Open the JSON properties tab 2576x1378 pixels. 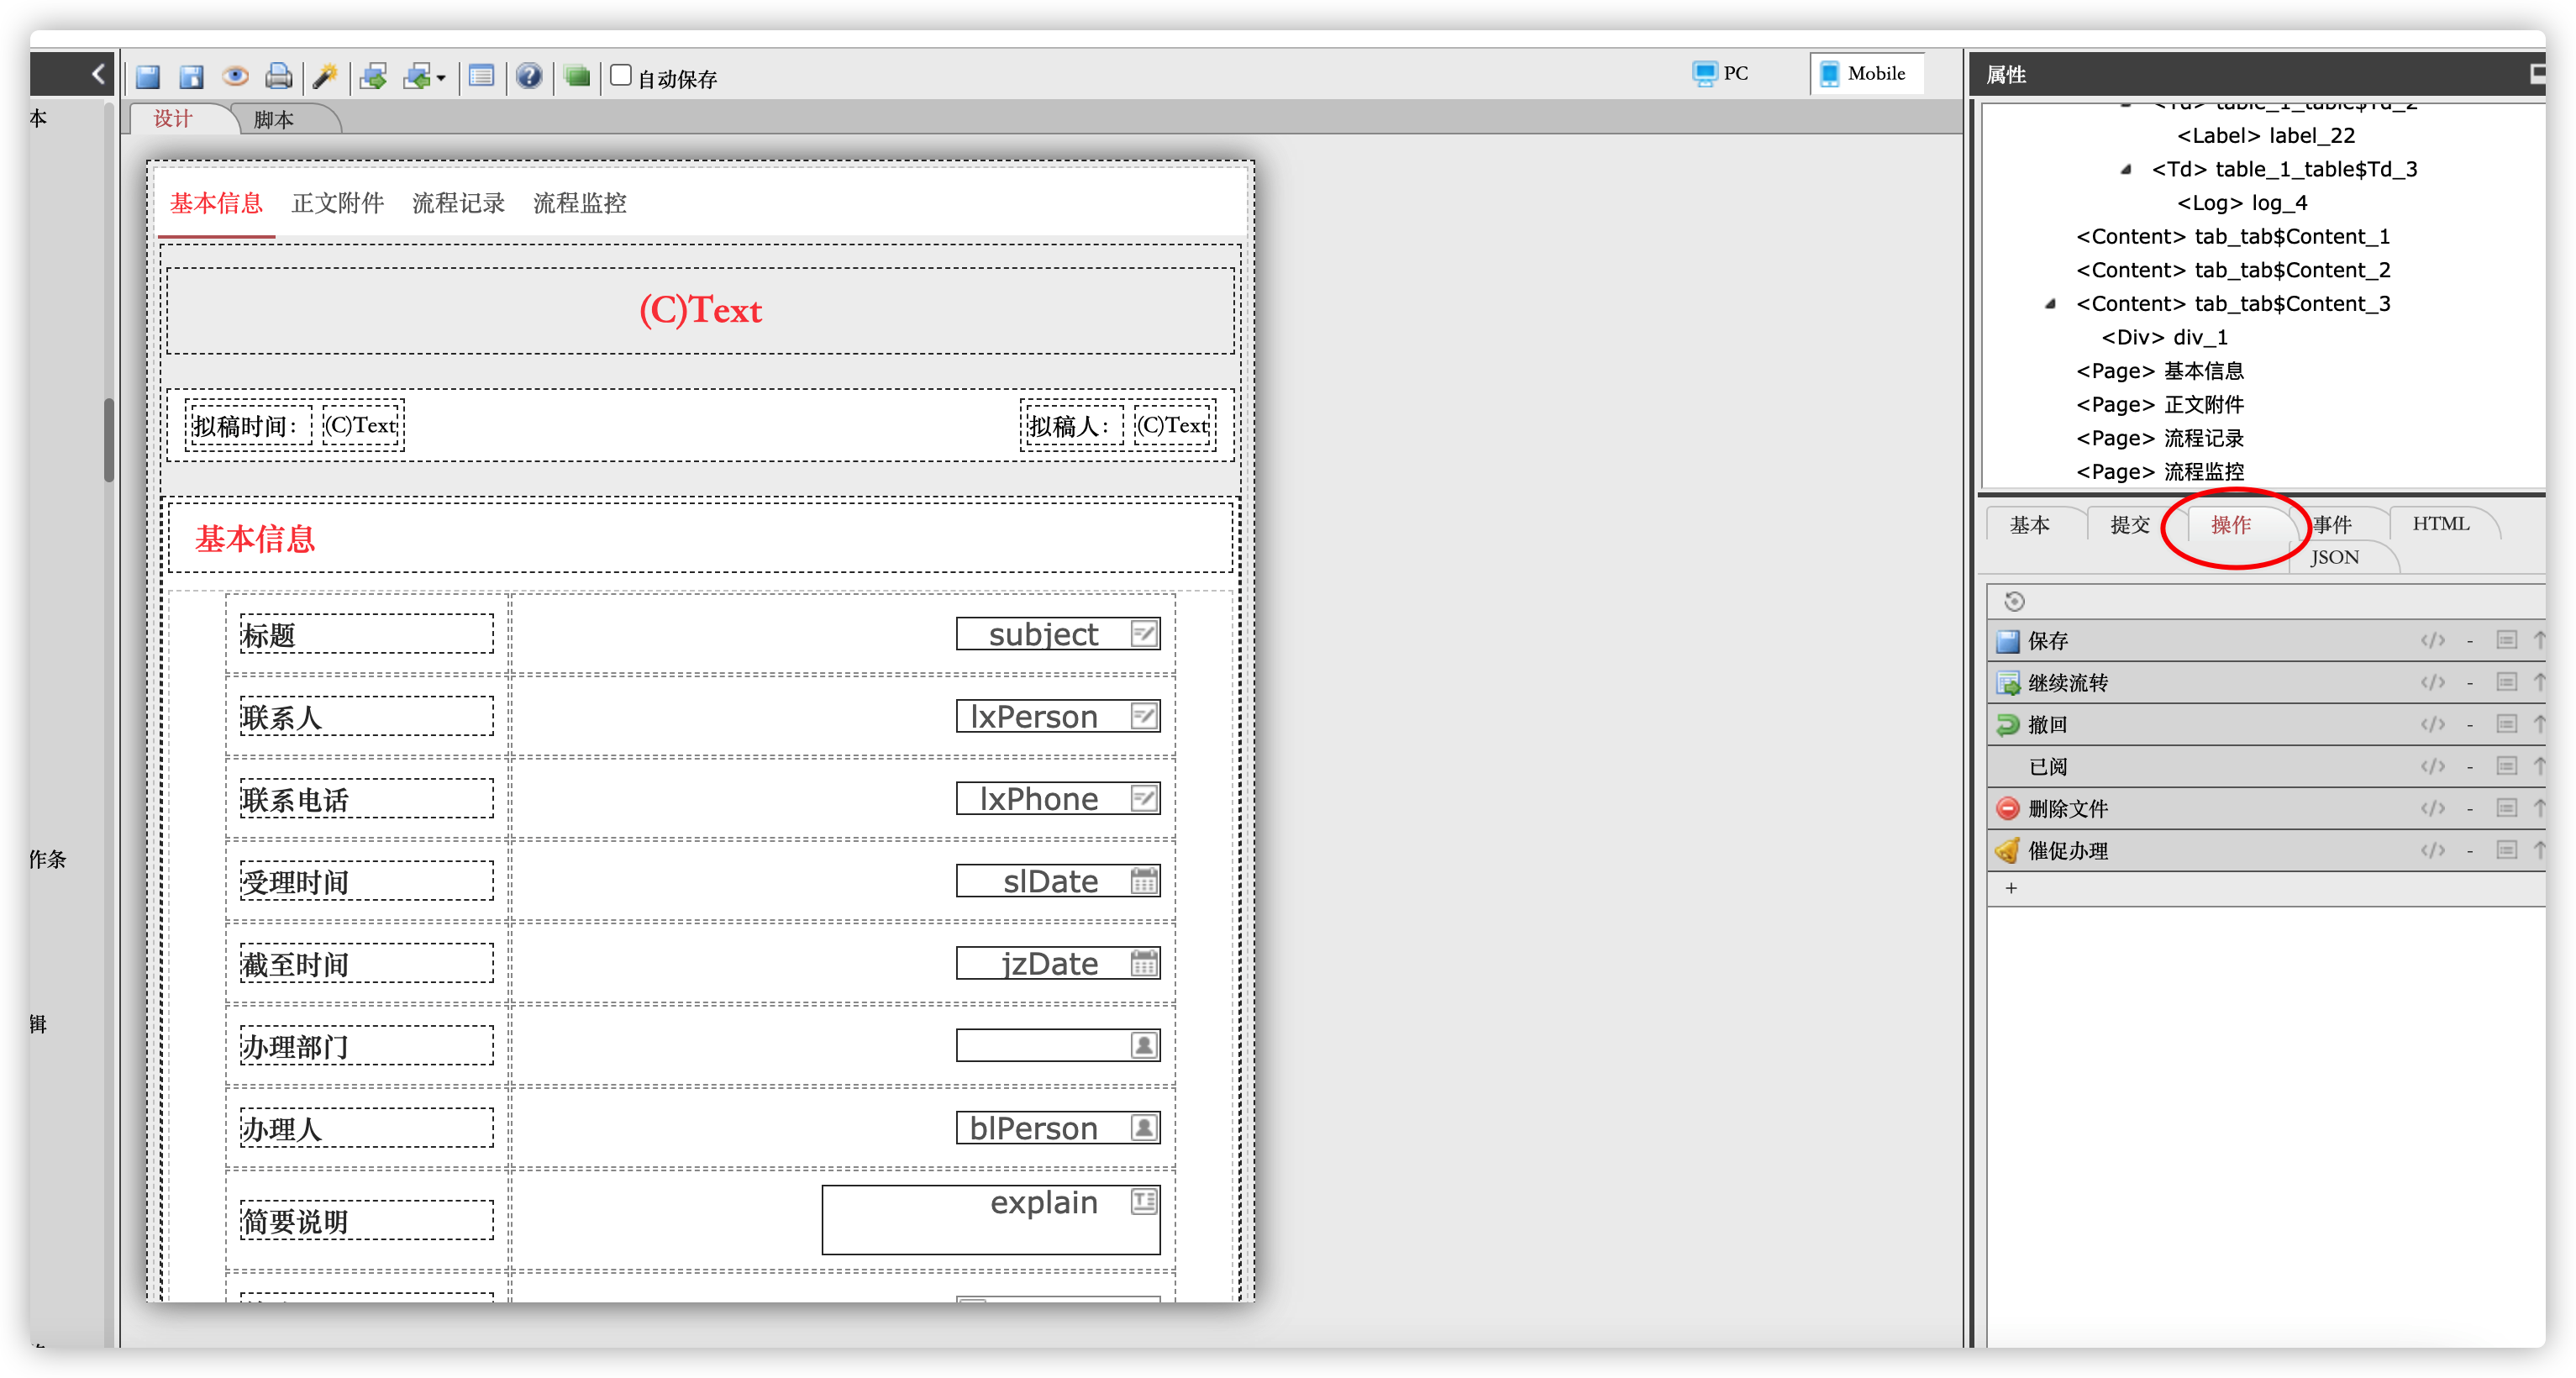(x=2335, y=558)
